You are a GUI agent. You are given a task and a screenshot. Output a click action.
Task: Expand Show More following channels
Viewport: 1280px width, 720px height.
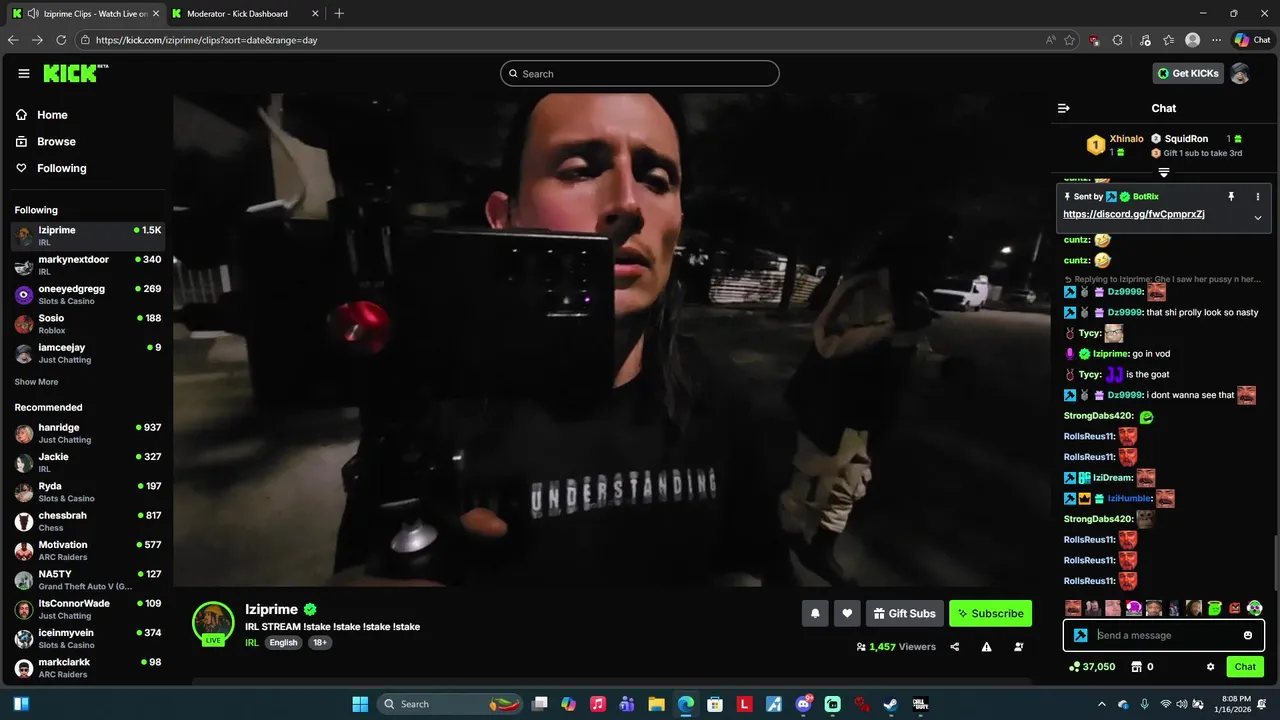(36, 382)
